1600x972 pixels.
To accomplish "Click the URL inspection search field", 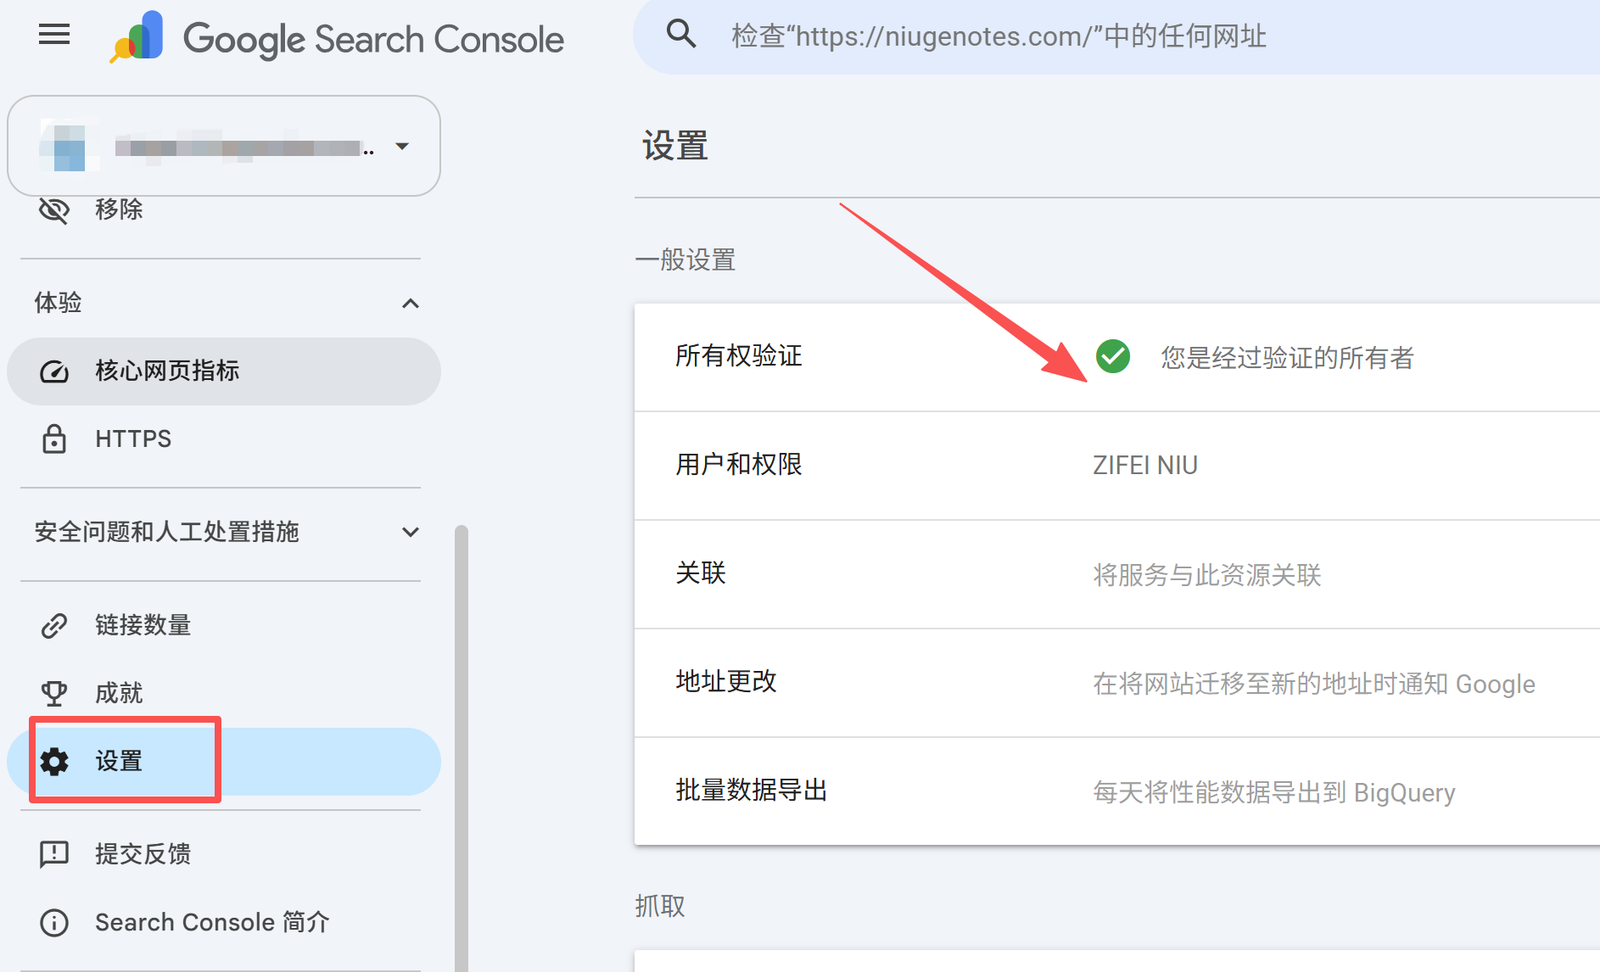I will (1116, 37).
